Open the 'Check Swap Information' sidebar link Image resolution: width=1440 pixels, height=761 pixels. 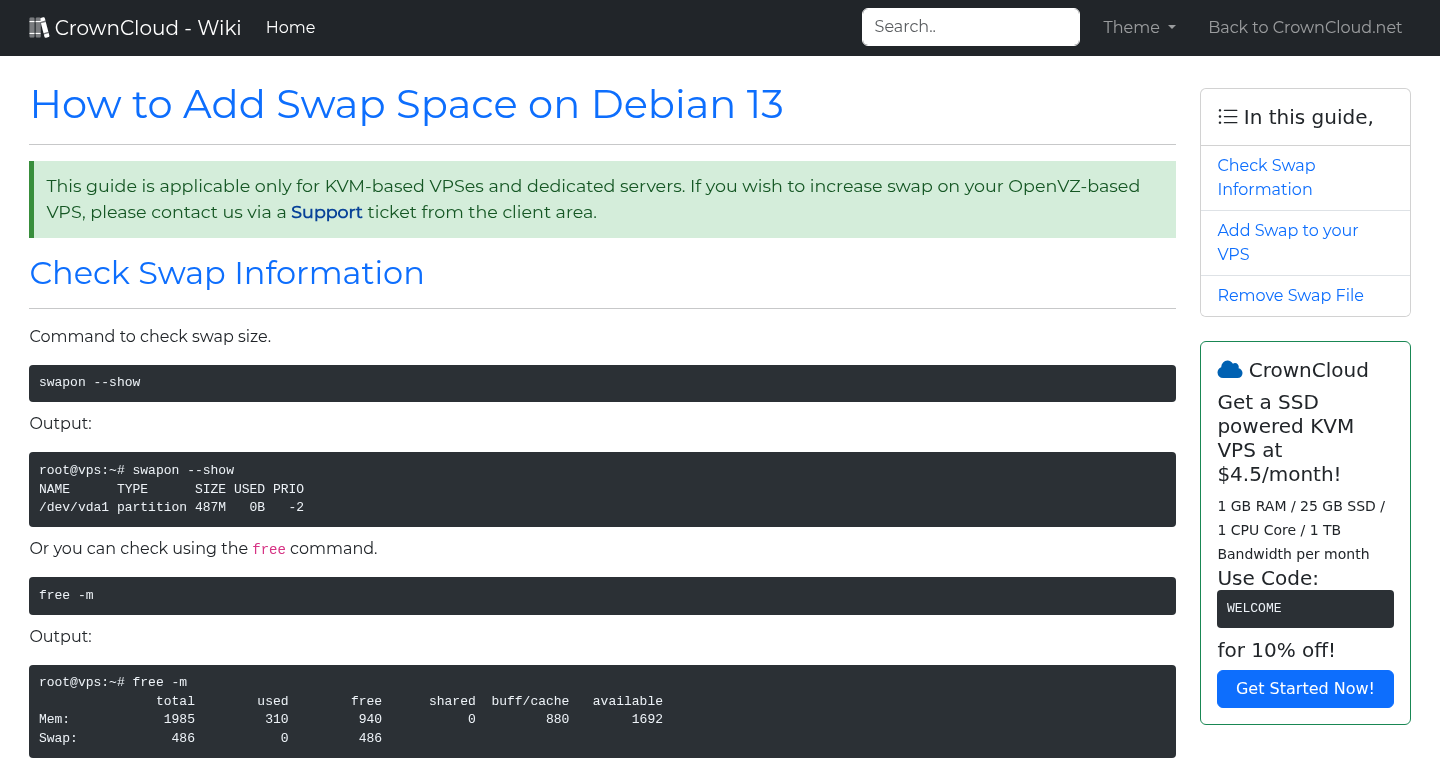click(1266, 177)
